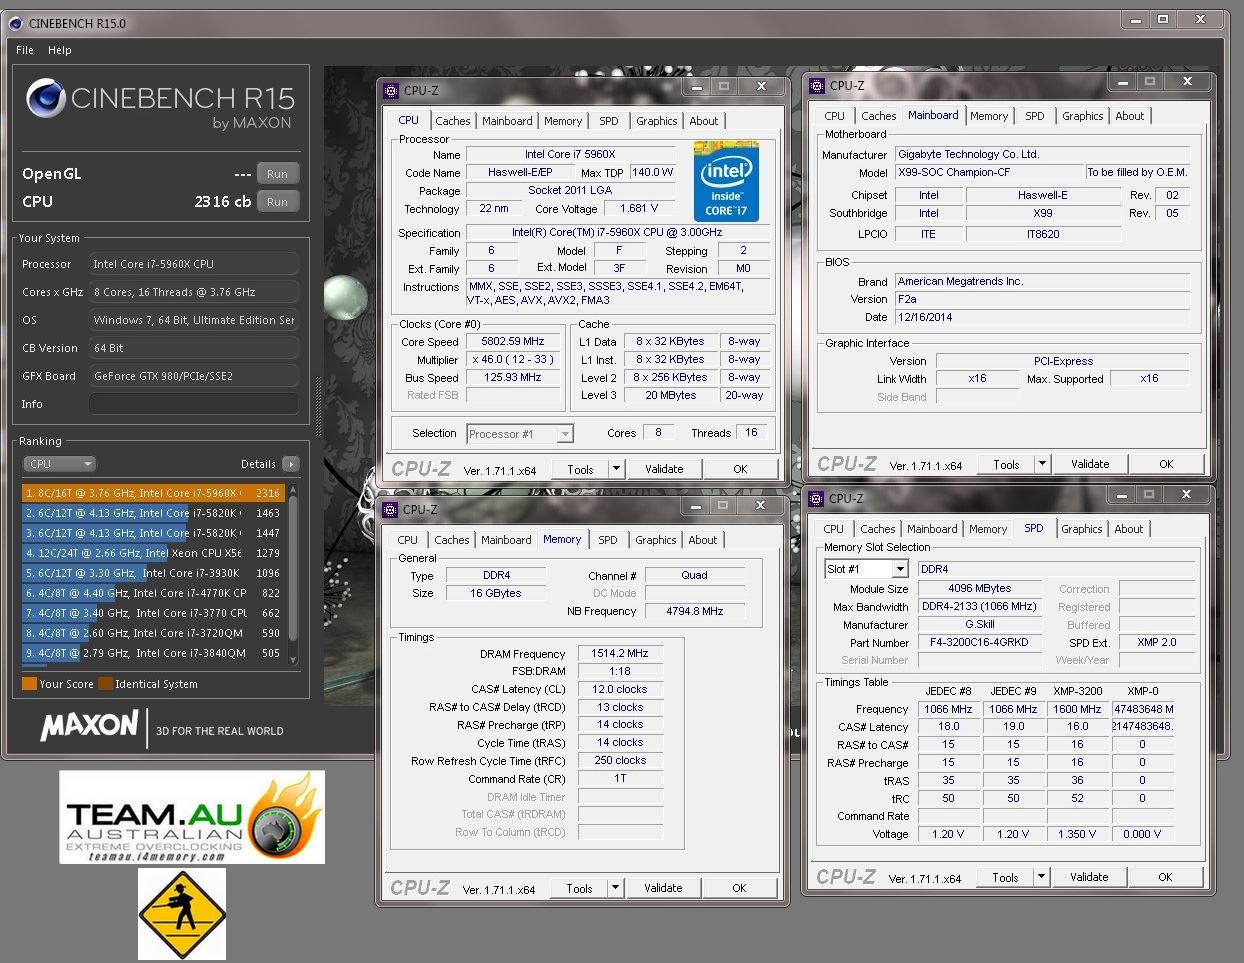Click the ranking Details arrow button
The height and width of the screenshot is (963, 1244).
(290, 464)
